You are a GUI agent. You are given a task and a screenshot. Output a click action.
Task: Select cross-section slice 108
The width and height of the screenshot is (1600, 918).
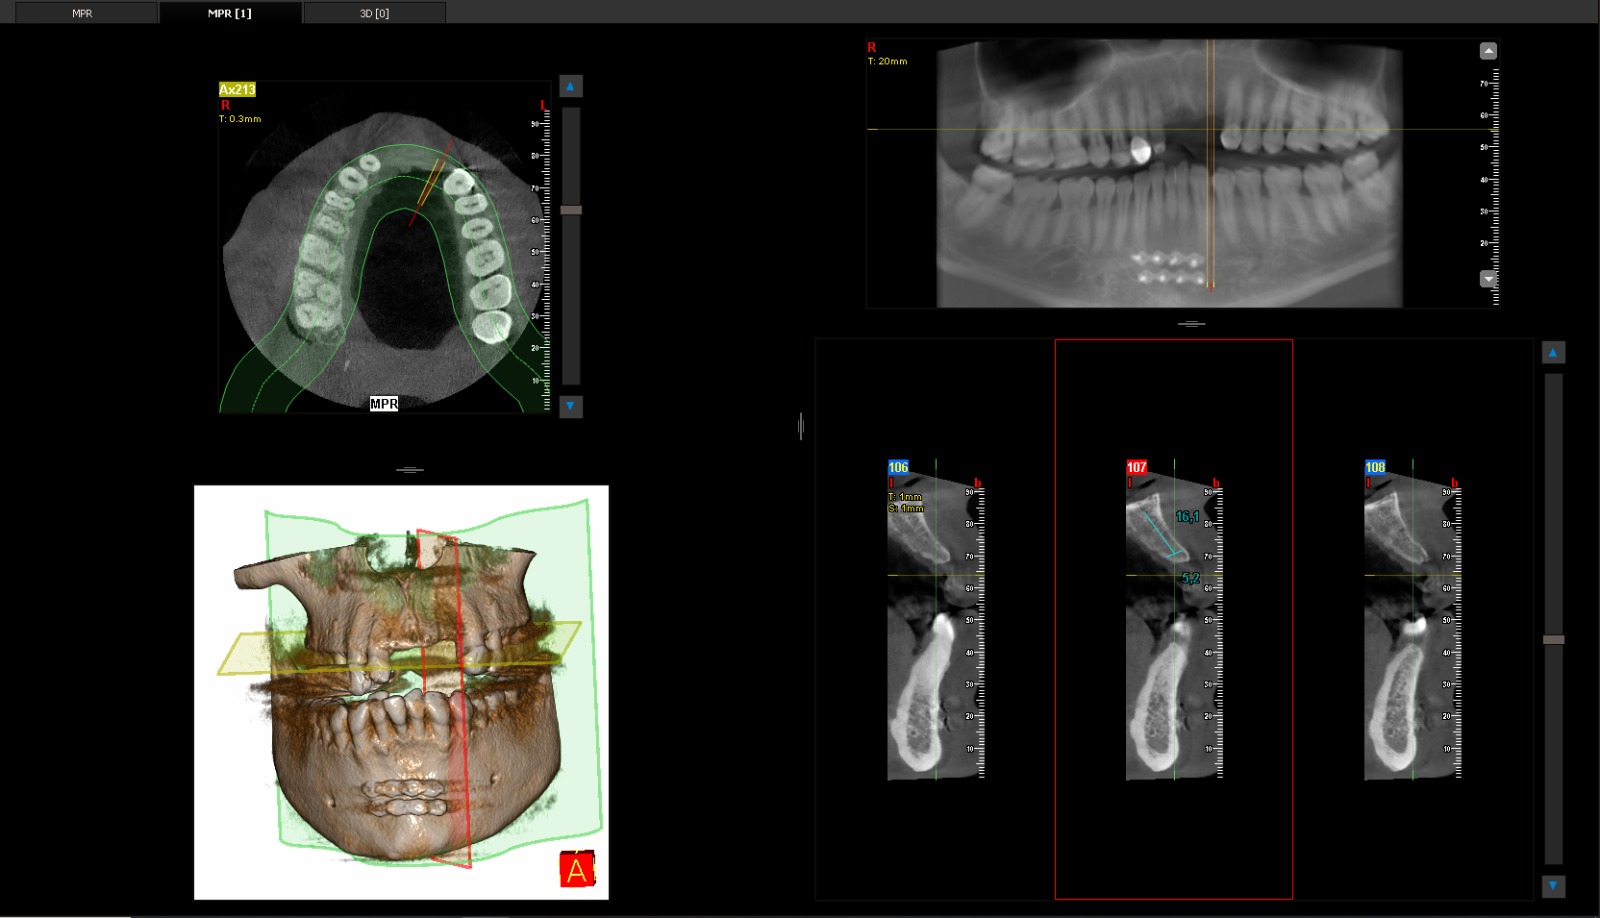click(1375, 467)
